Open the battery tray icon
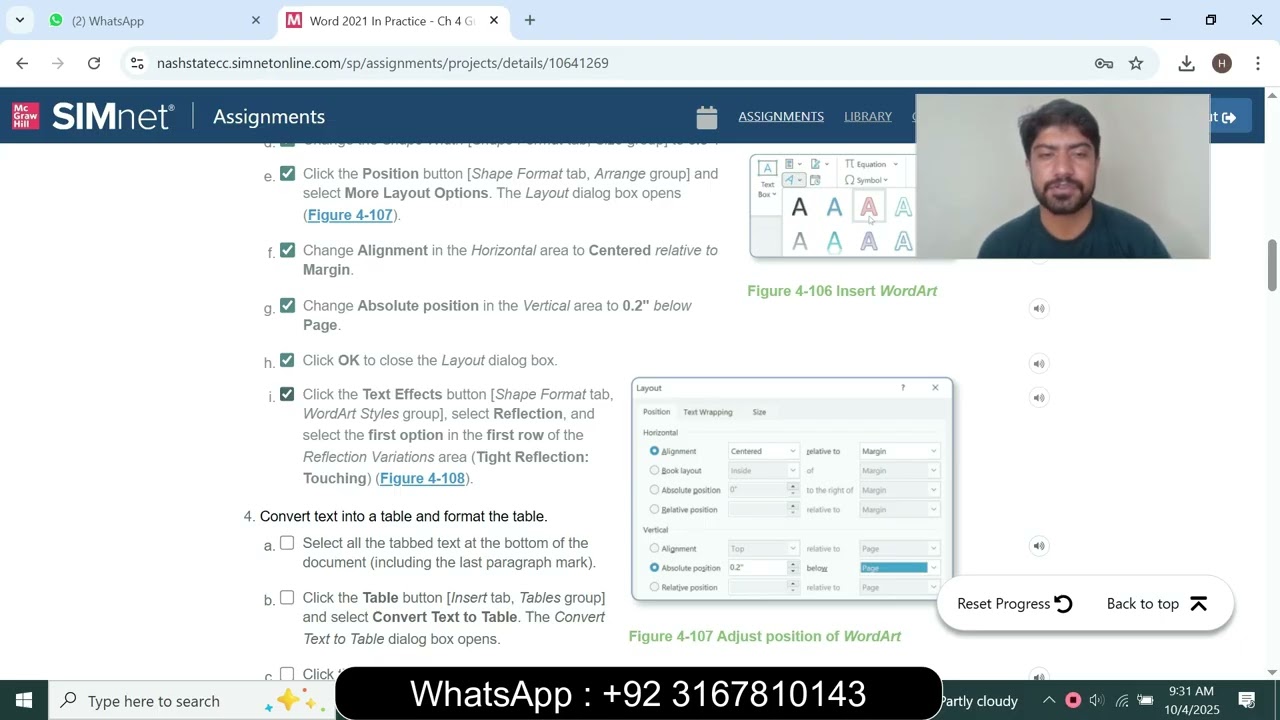 tap(1145, 701)
